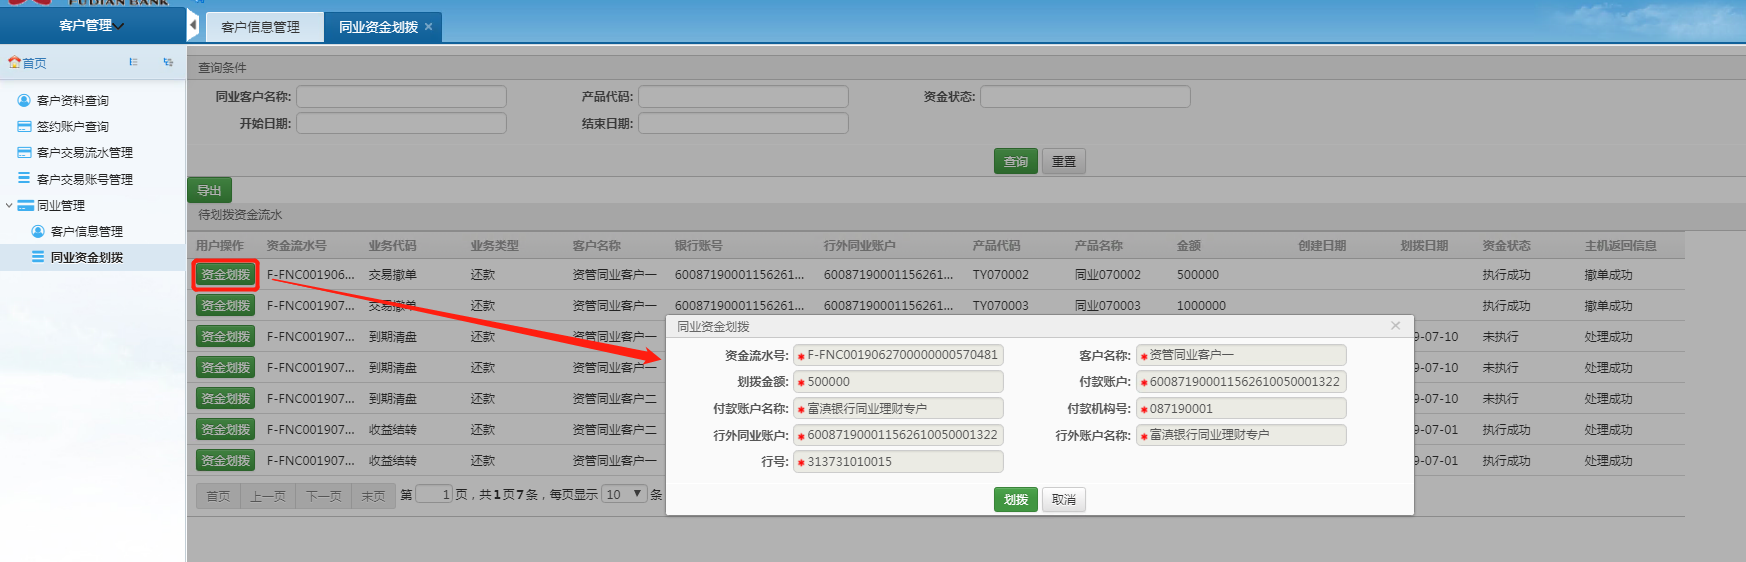Click the home icon beside 首页
Image resolution: width=1746 pixels, height=562 pixels.
coord(14,62)
